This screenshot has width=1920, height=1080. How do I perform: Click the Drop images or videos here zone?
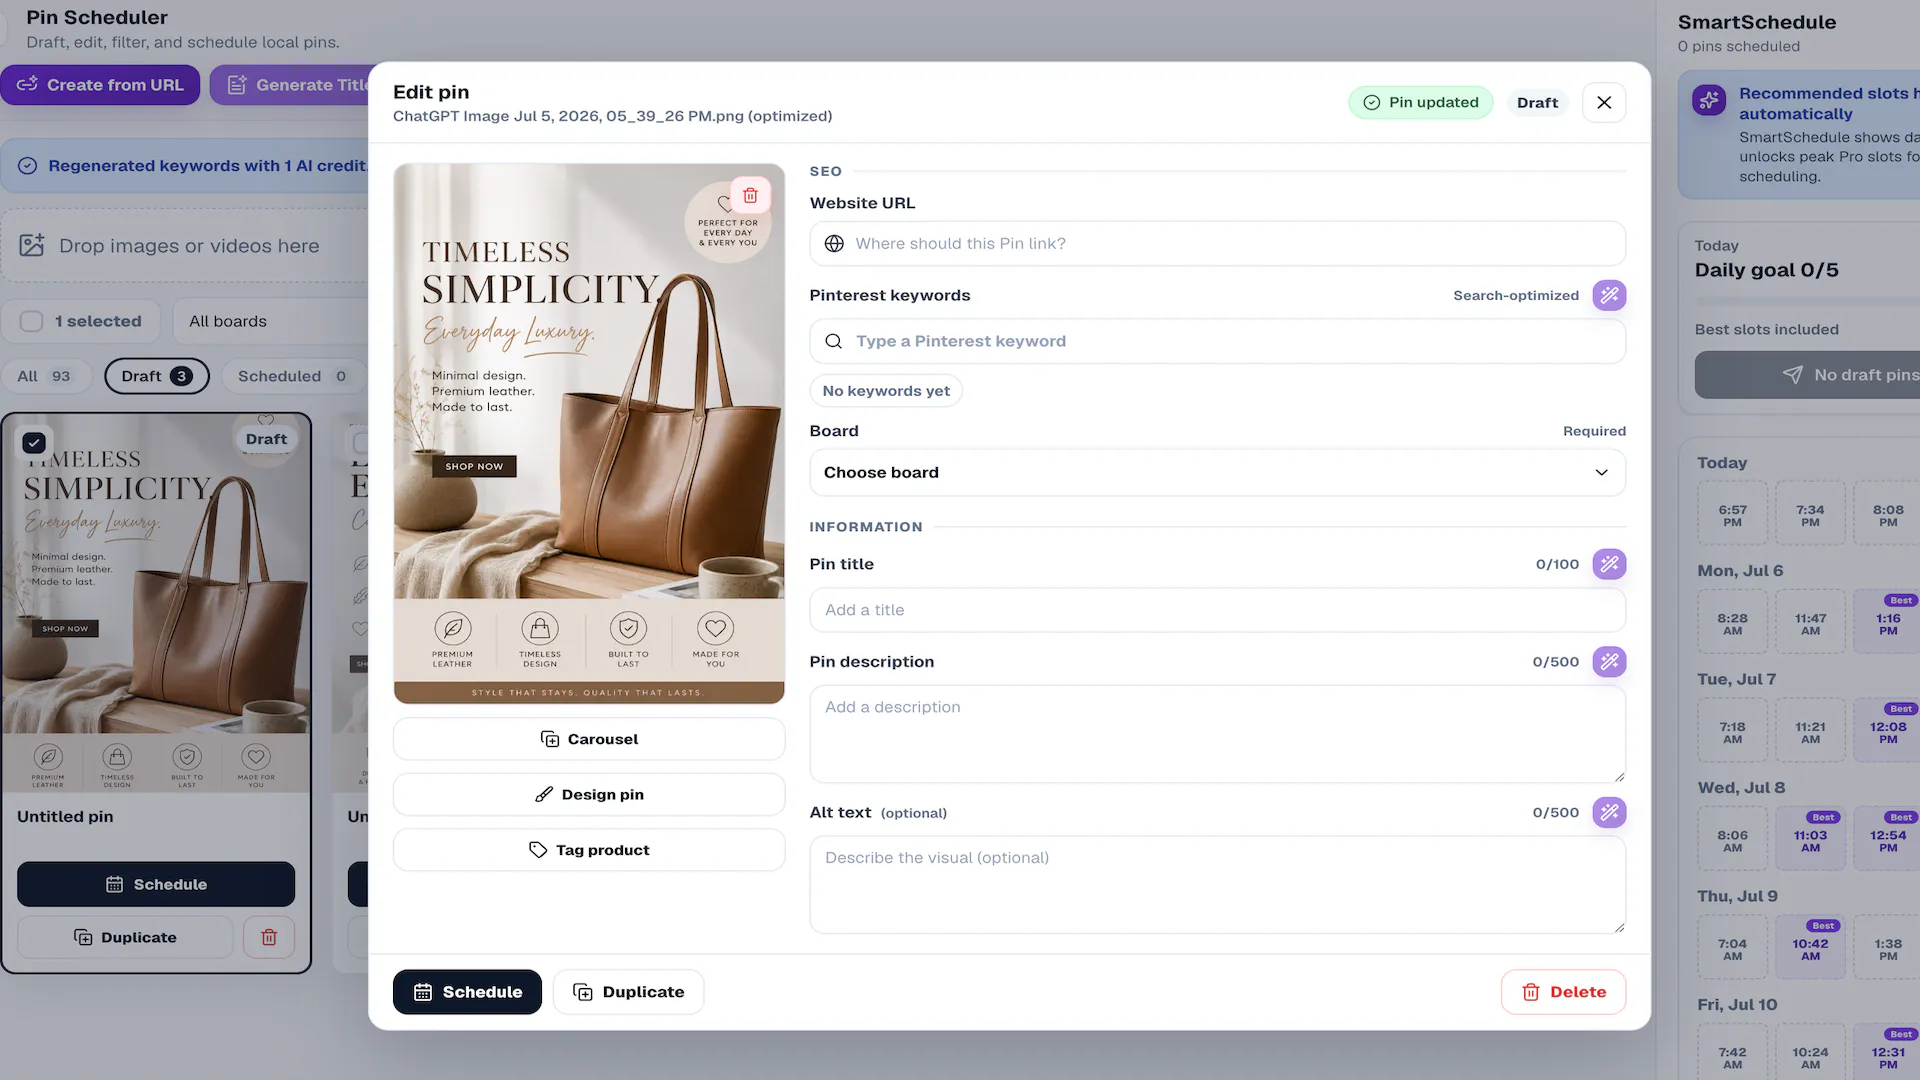point(185,245)
